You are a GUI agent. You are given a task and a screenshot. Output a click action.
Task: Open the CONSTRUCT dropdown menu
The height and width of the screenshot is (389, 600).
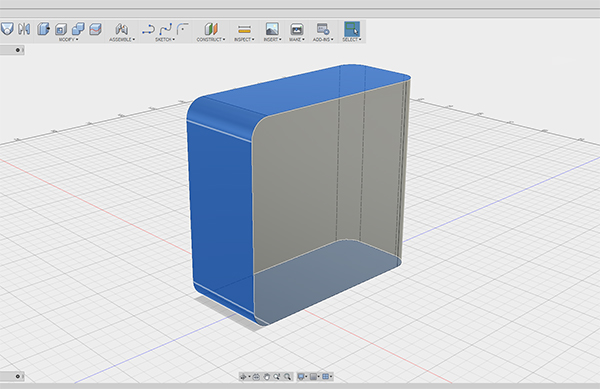[211, 39]
